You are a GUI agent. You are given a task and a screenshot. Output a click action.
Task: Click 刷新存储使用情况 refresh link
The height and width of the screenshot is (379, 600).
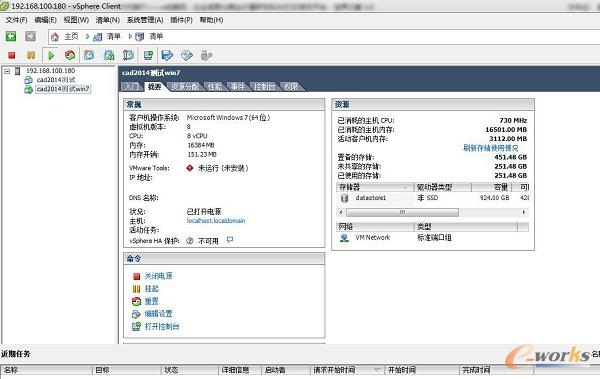tap(491, 148)
